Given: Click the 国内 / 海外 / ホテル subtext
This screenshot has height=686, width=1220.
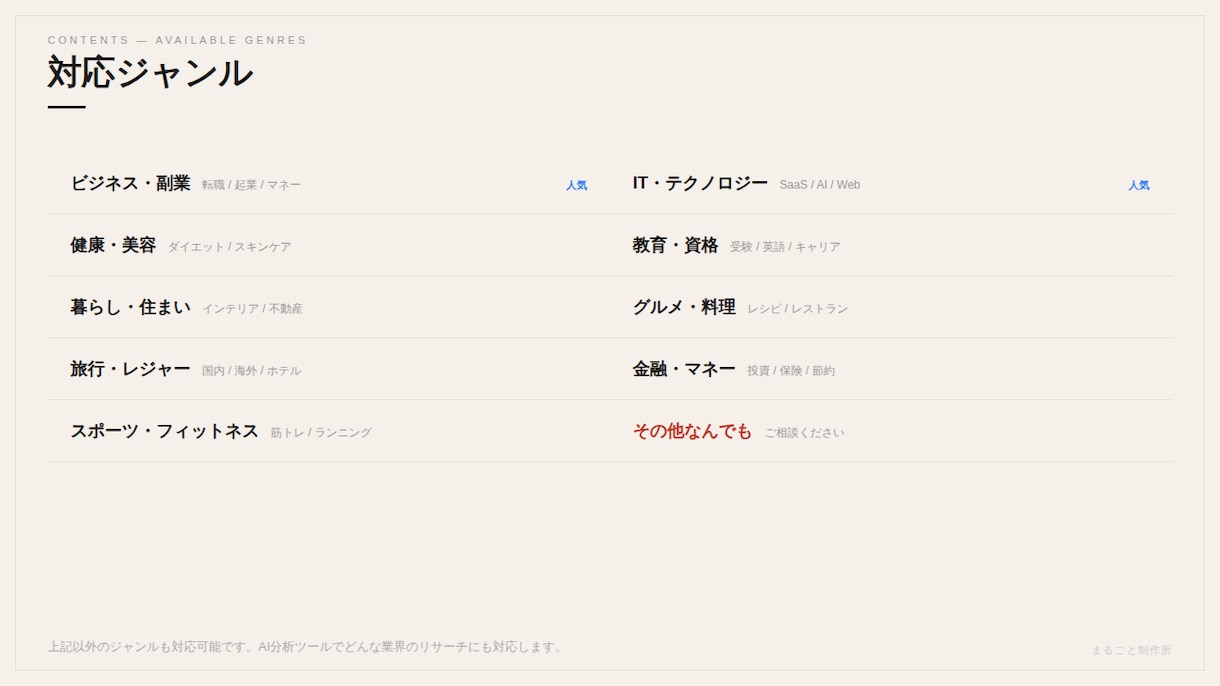Looking at the screenshot, I should [x=251, y=371].
